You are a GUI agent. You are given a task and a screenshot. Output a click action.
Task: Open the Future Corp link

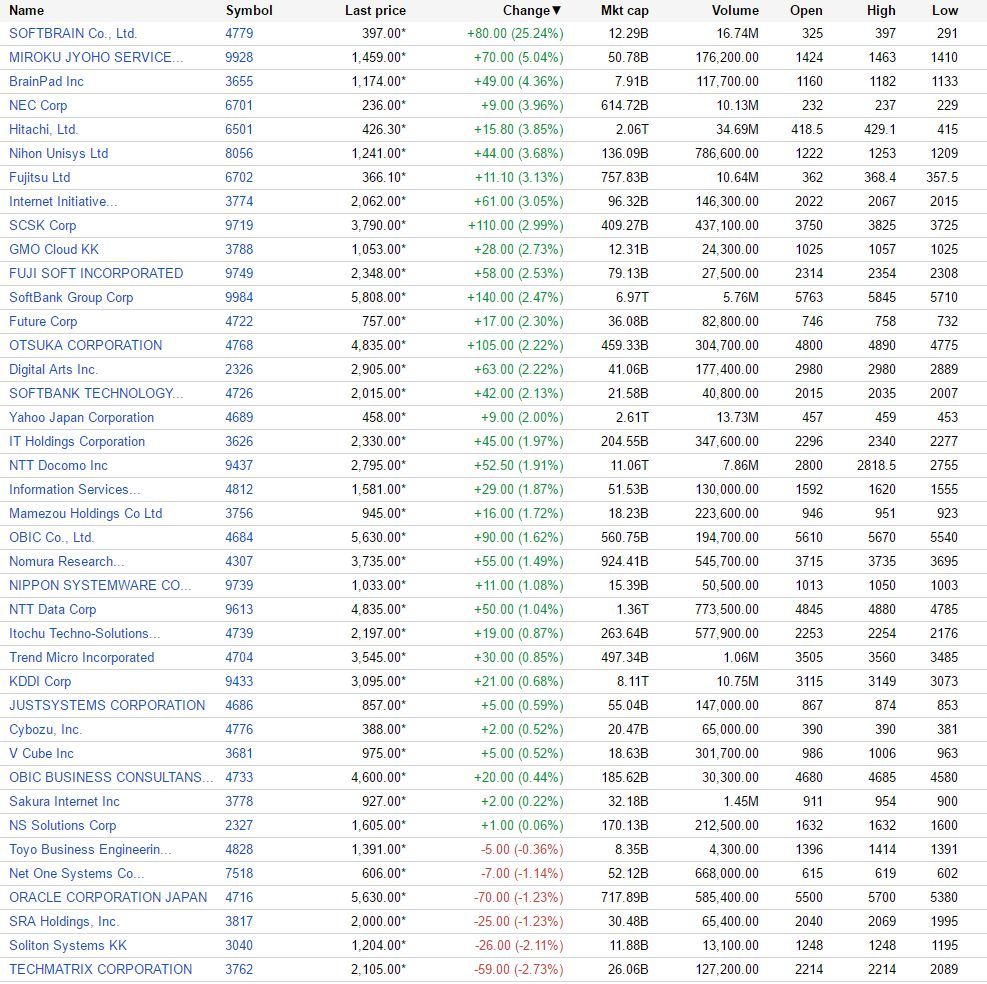[x=43, y=321]
